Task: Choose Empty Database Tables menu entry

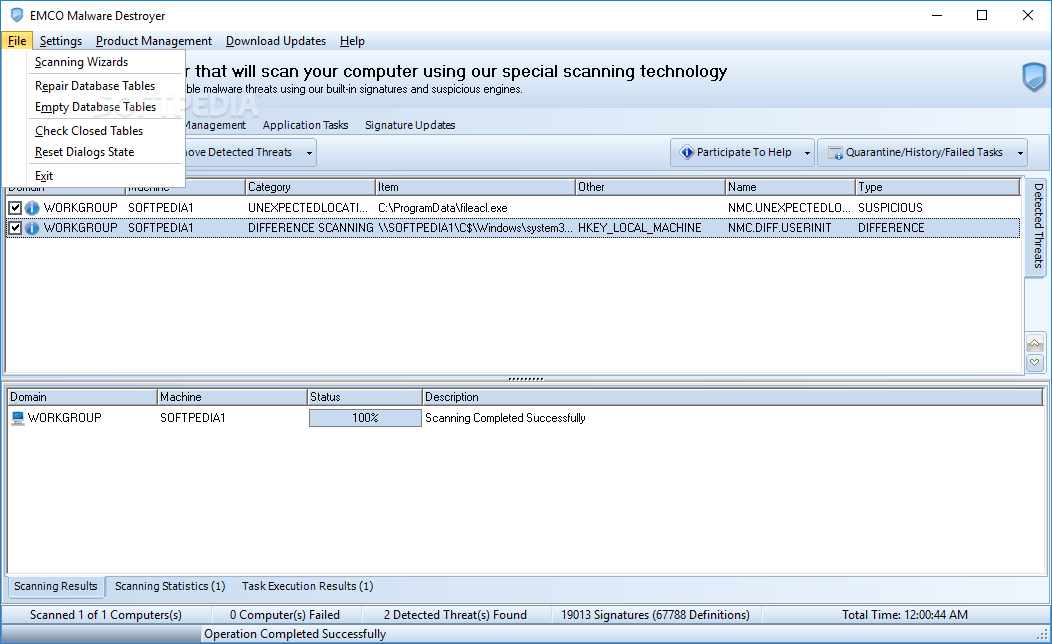Action: [94, 107]
